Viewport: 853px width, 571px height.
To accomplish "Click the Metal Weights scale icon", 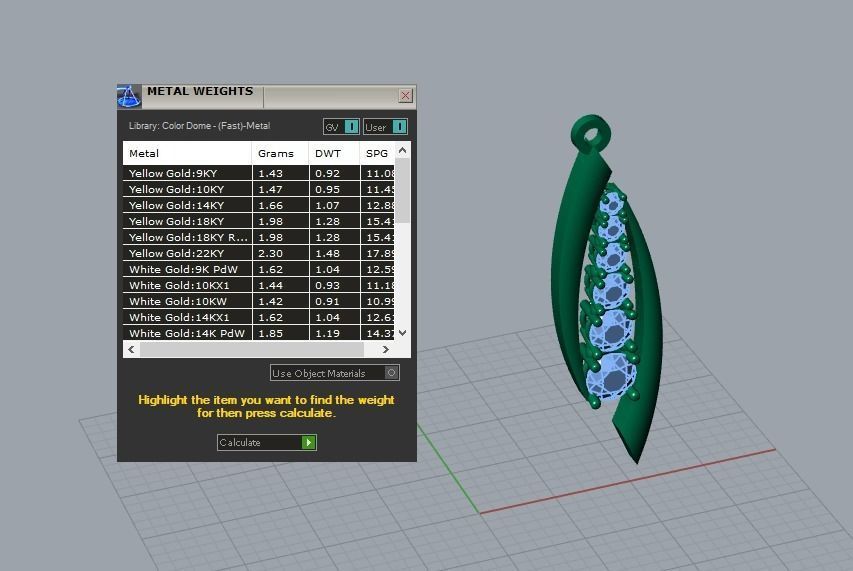I will [x=129, y=97].
